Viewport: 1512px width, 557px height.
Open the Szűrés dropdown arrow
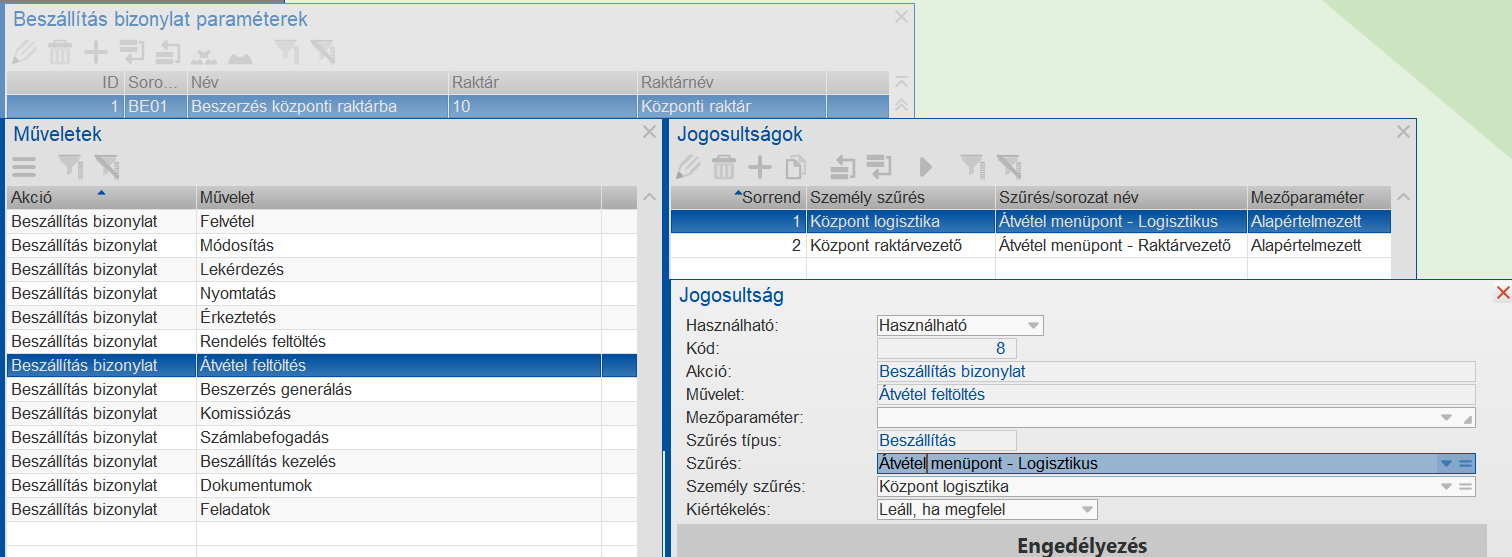tap(1446, 463)
